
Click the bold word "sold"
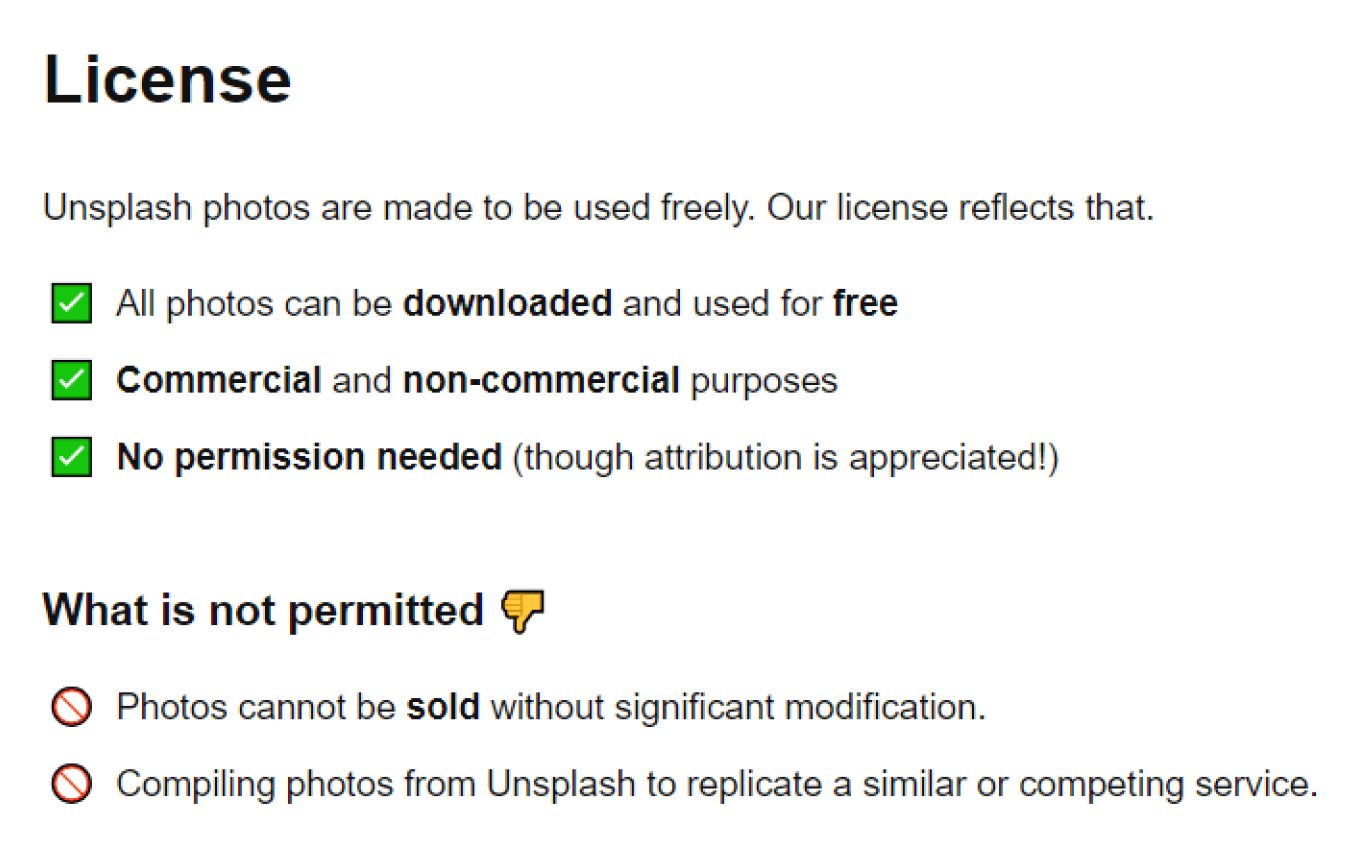443,707
